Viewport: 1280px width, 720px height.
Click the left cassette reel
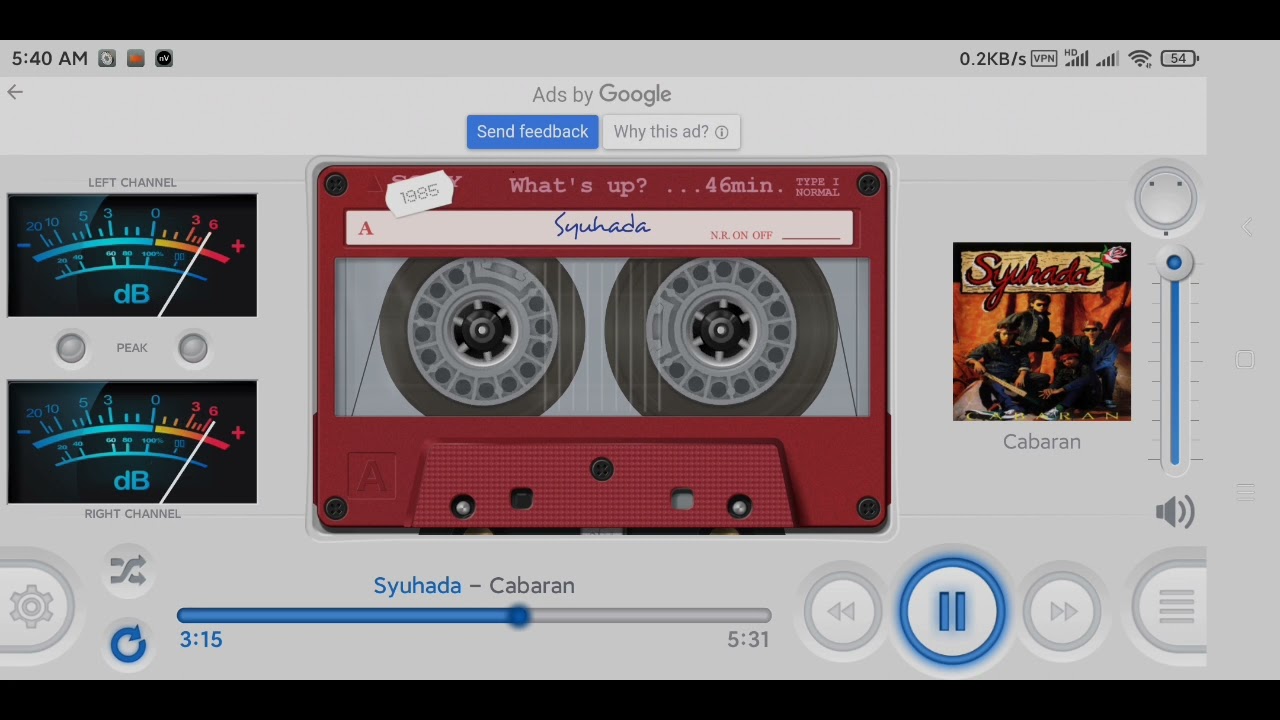tap(482, 331)
